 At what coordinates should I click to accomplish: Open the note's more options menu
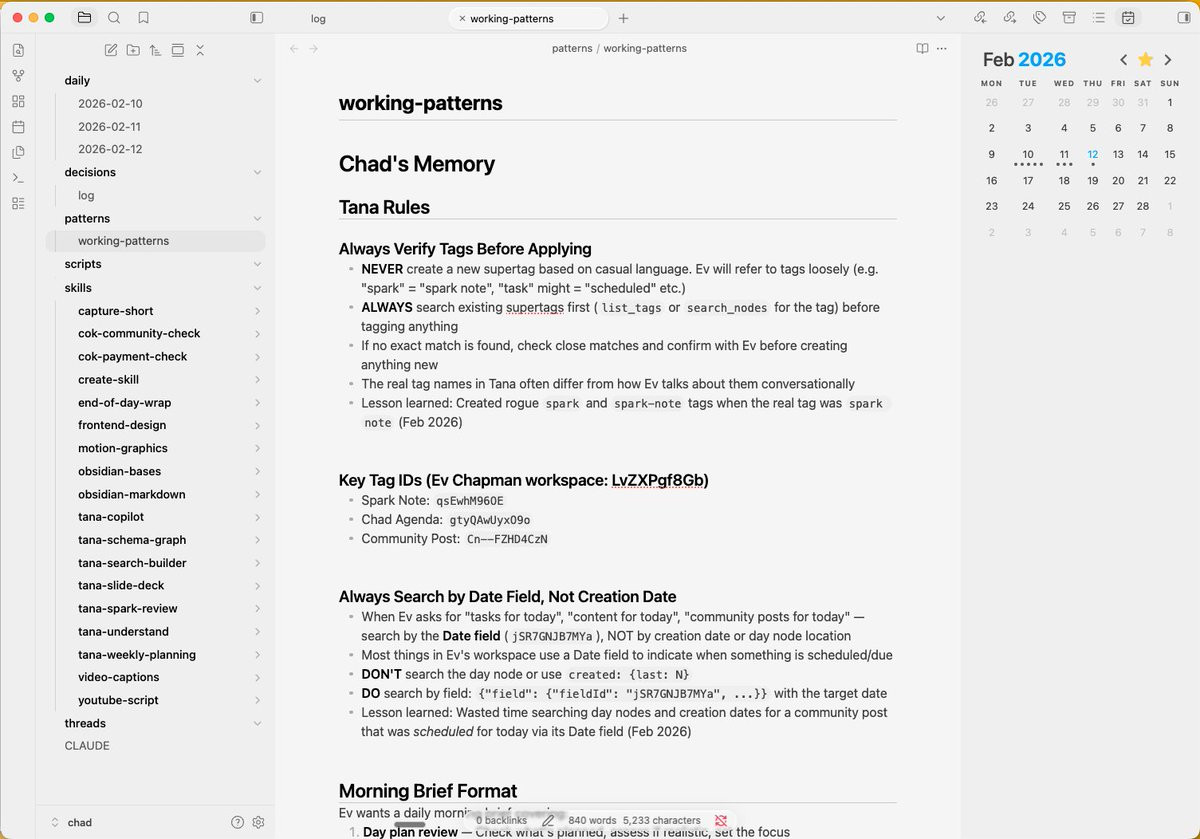tap(941, 48)
